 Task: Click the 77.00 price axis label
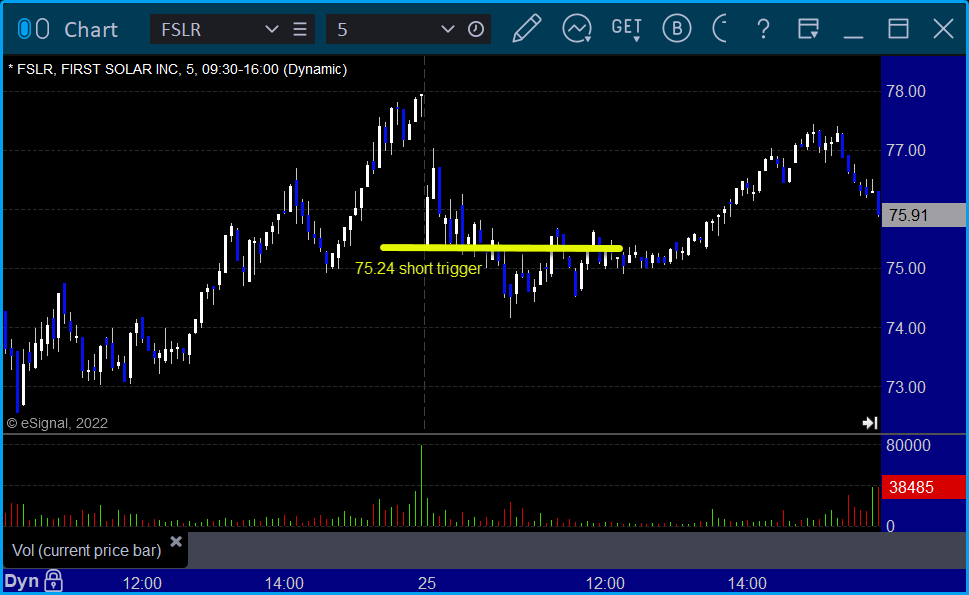(906, 151)
